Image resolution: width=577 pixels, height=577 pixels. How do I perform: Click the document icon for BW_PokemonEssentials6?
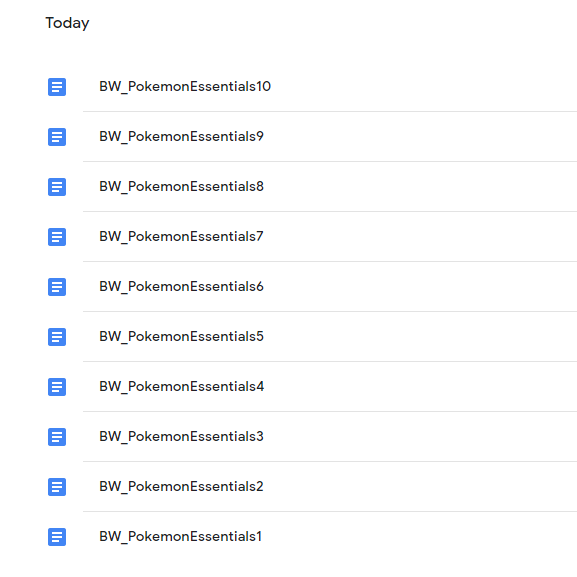pyautogui.click(x=57, y=287)
